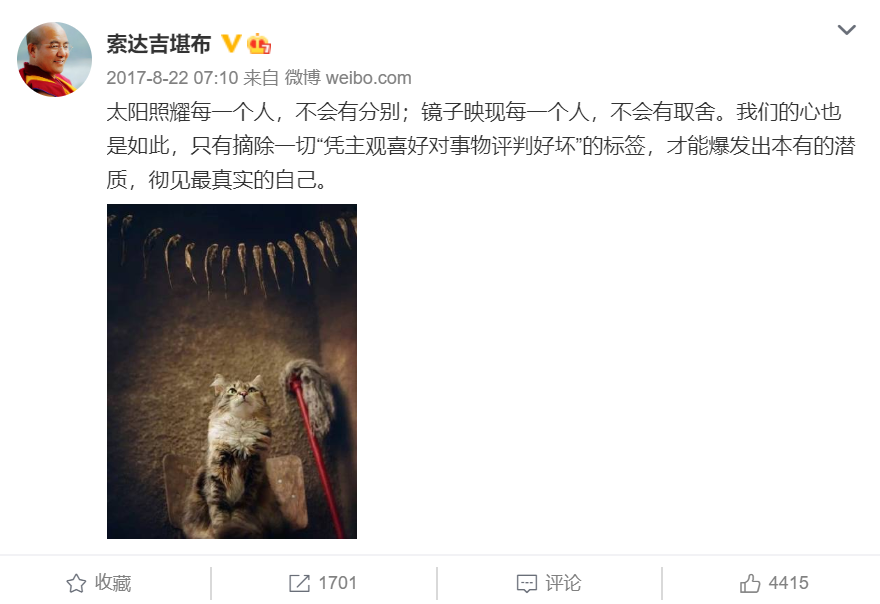Open reposts via the 1701 count
The height and width of the screenshot is (604, 880).
tap(338, 583)
